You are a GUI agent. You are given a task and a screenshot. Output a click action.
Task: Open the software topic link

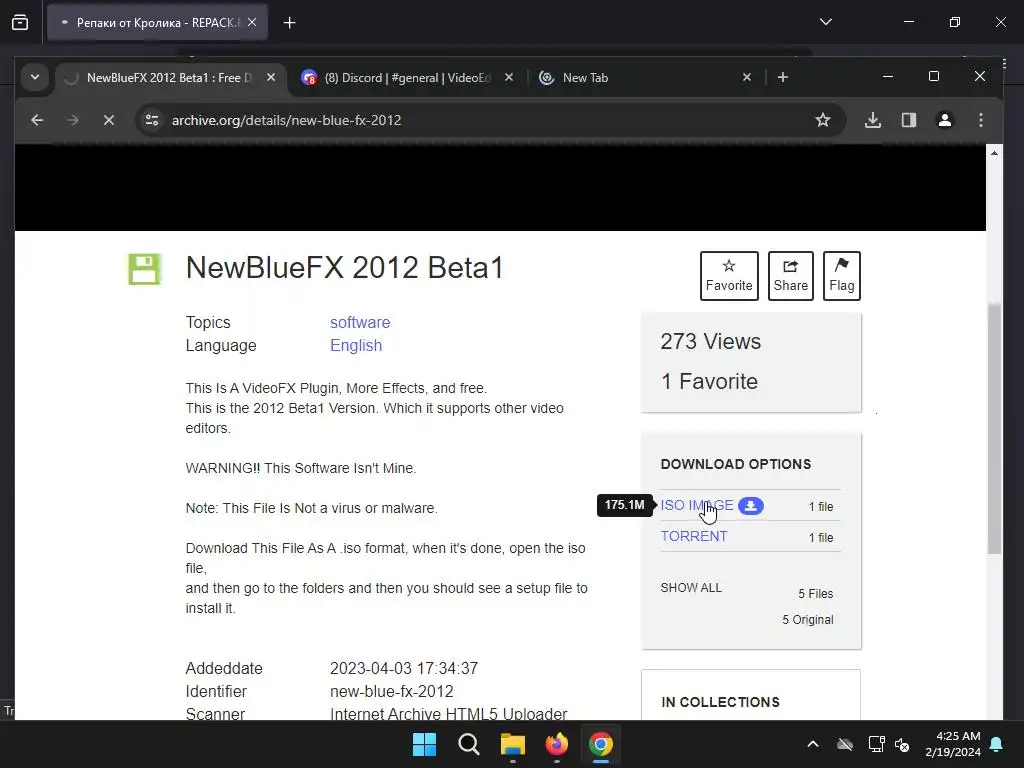pyautogui.click(x=360, y=323)
